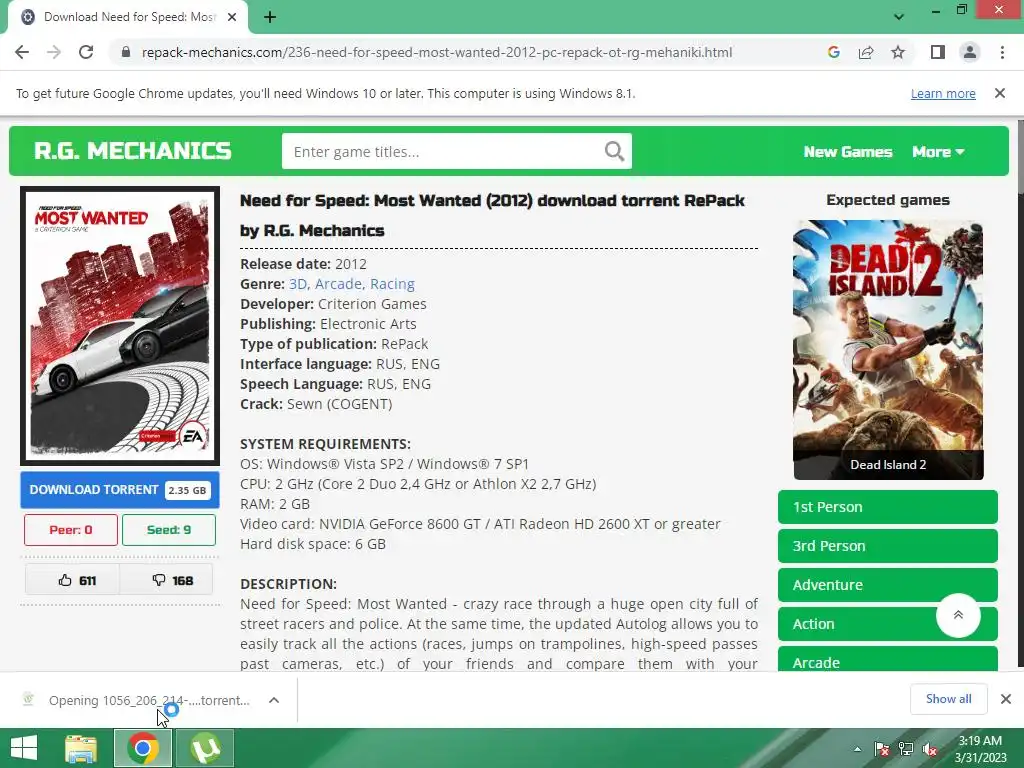Click the R.G. MECHANICS logo
The height and width of the screenshot is (768, 1024).
[x=133, y=151]
